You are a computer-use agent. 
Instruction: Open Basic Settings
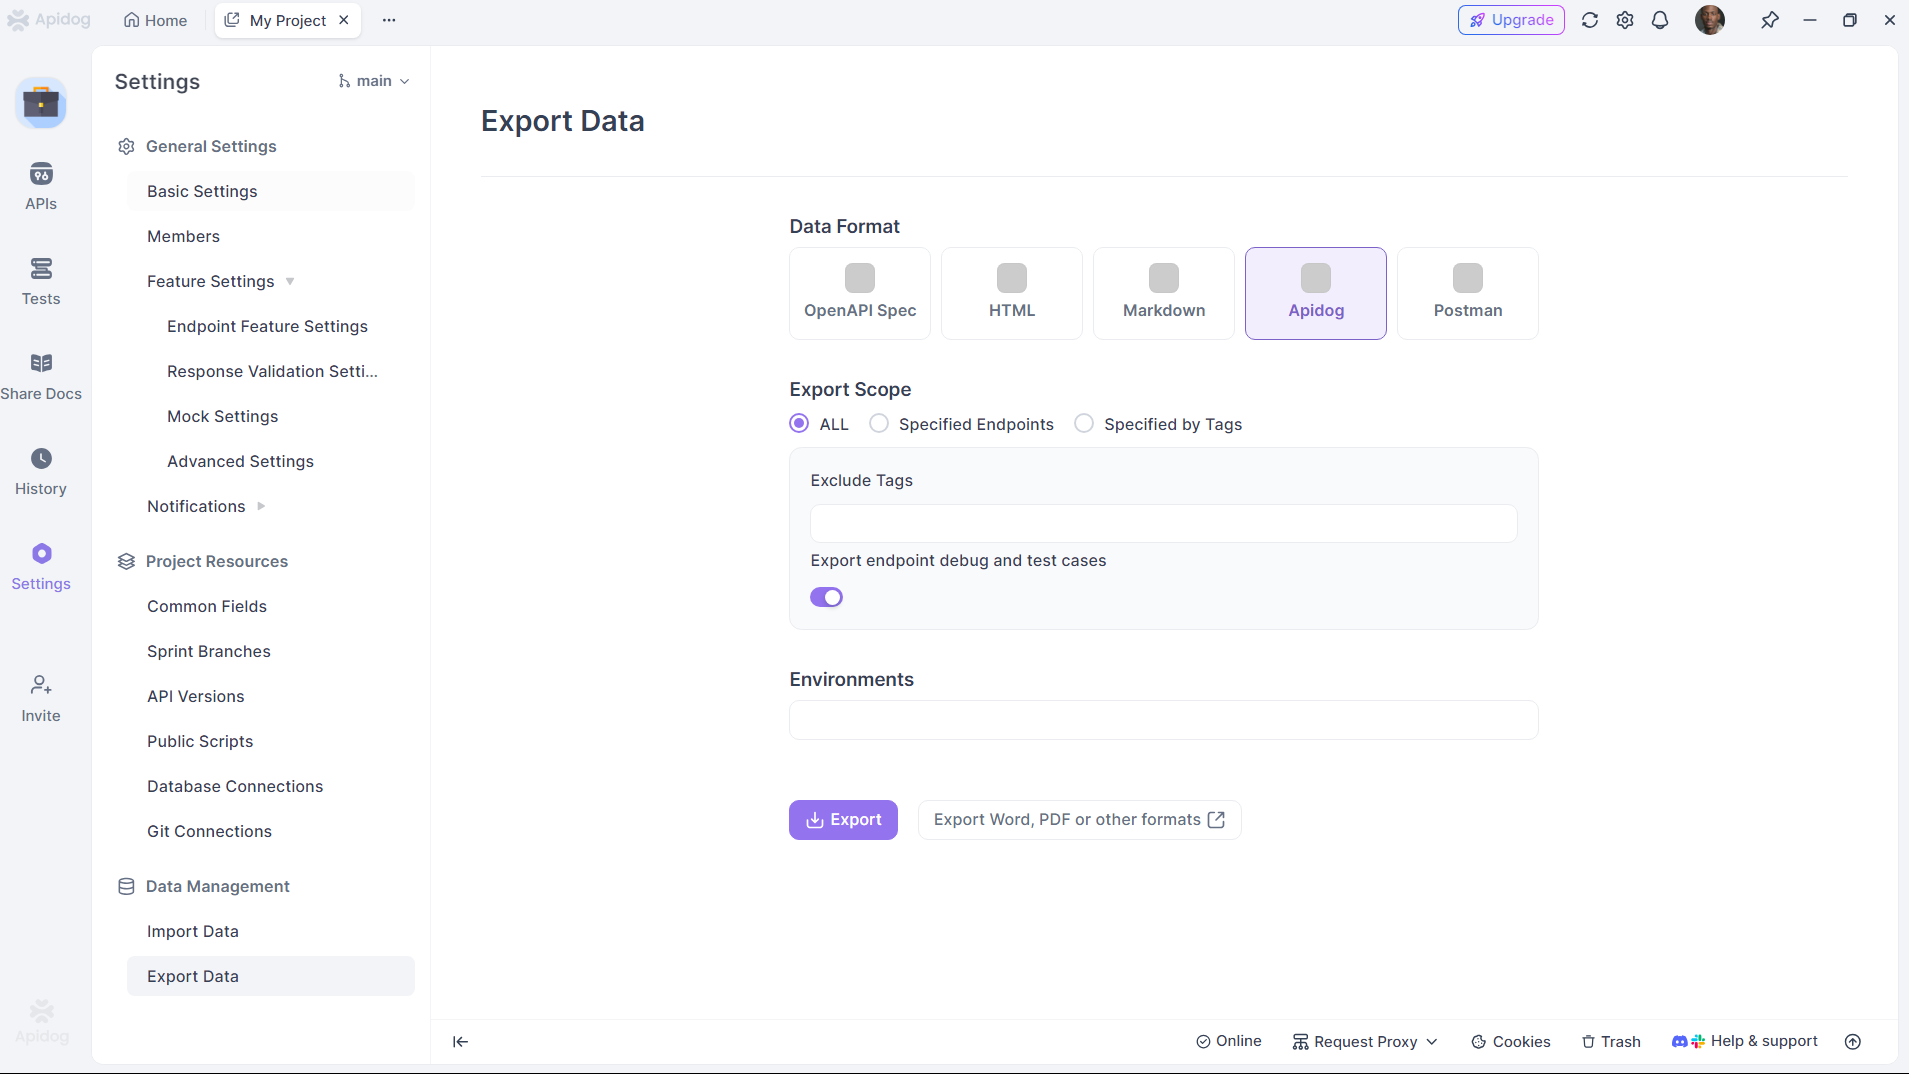coord(271,191)
